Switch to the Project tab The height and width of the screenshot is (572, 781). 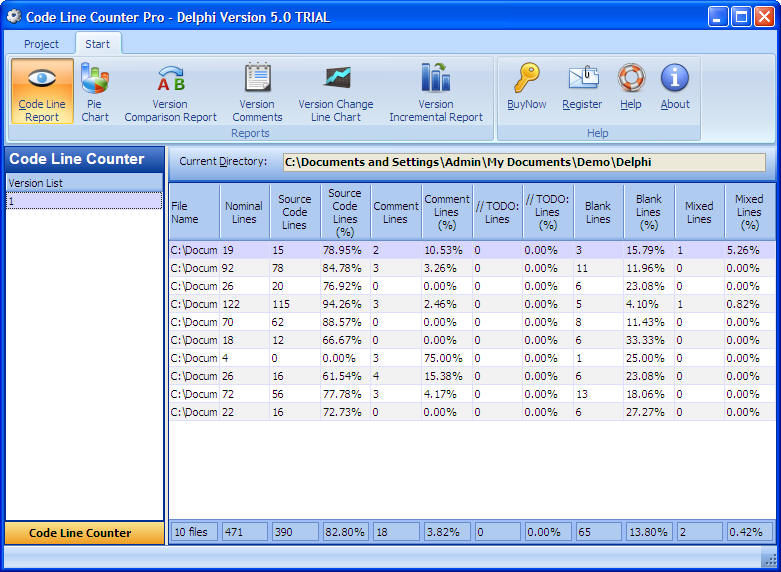[41, 44]
